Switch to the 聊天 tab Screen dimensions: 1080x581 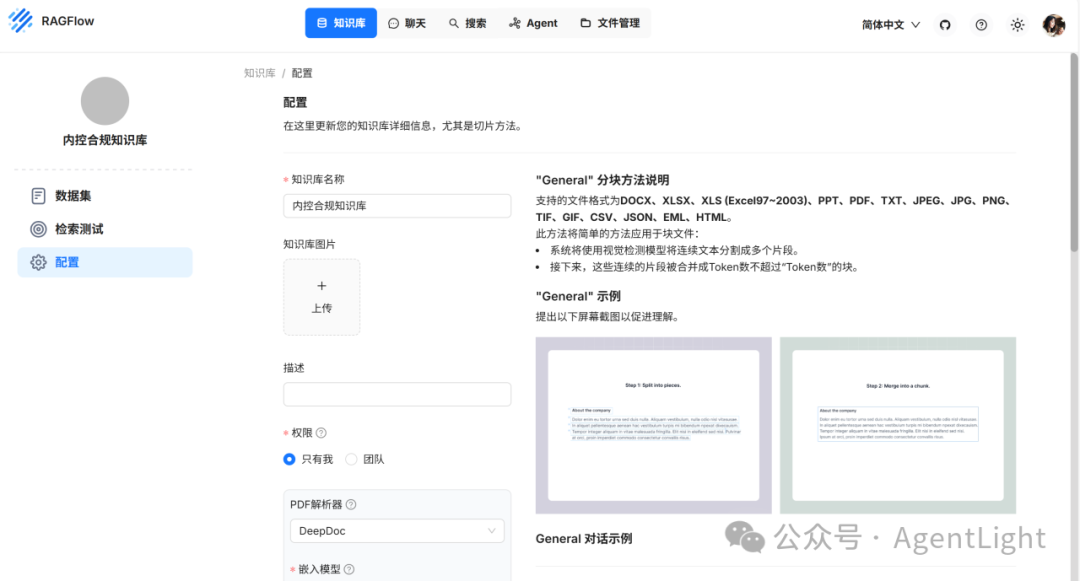[407, 22]
